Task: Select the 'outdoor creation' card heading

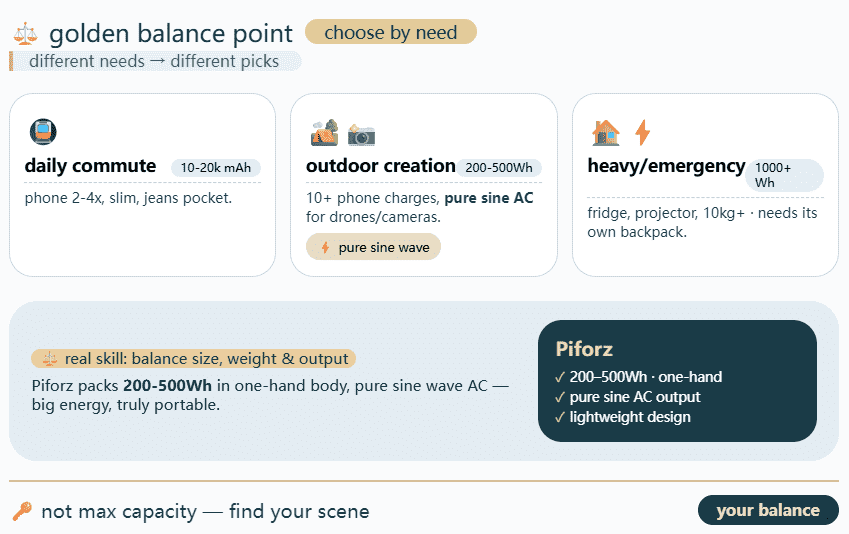Action: (380, 166)
